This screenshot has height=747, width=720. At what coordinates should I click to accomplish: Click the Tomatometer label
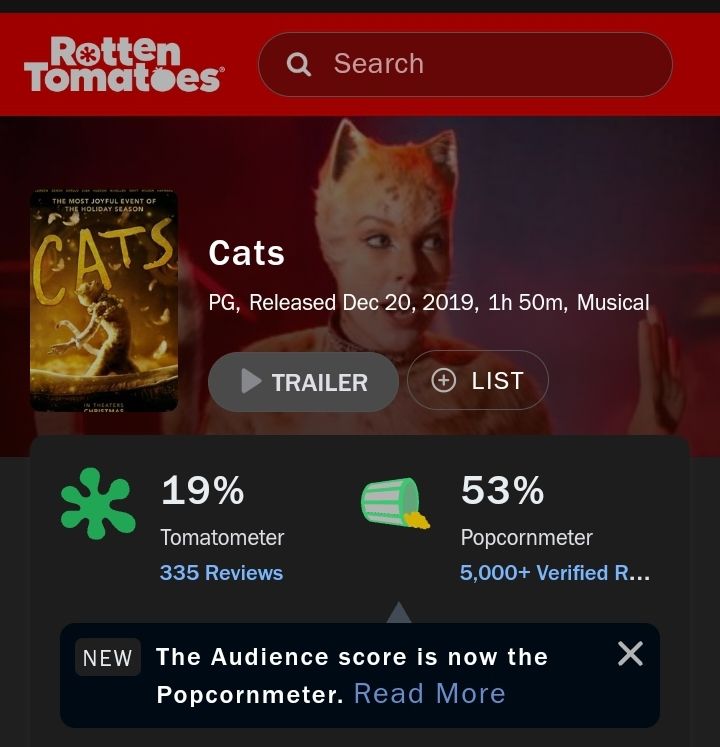tap(222, 538)
